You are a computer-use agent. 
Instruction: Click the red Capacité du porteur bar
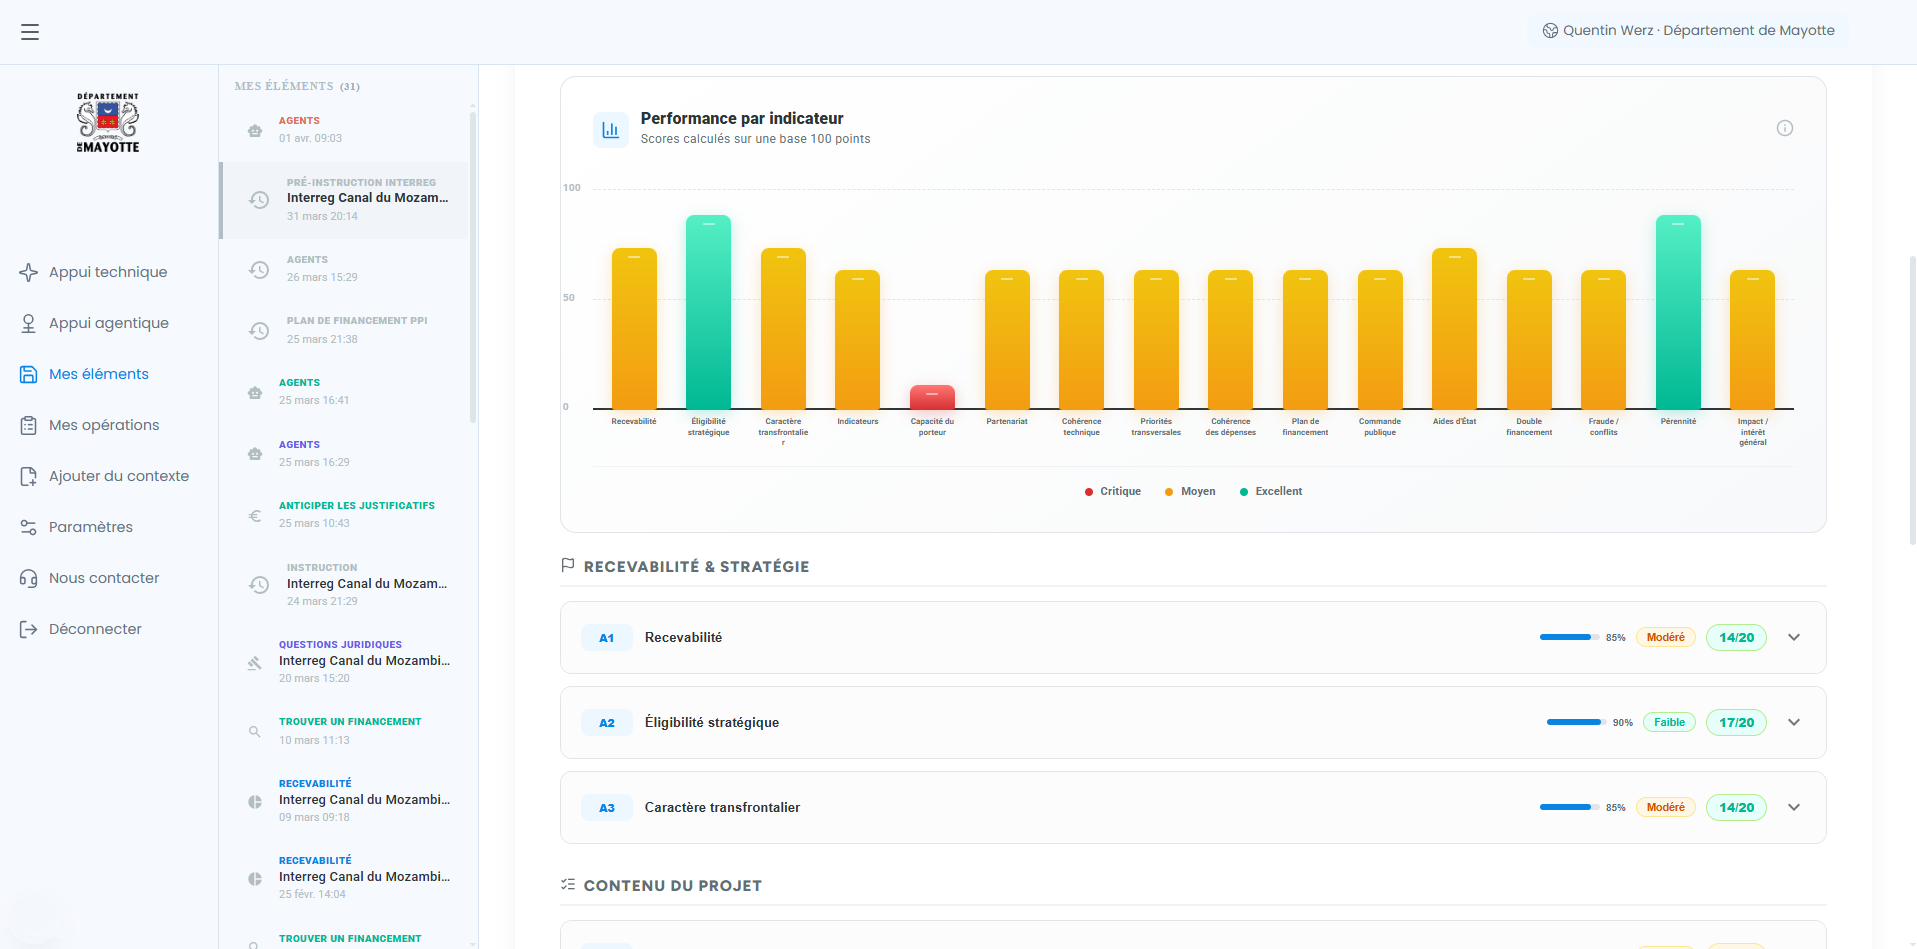932,397
